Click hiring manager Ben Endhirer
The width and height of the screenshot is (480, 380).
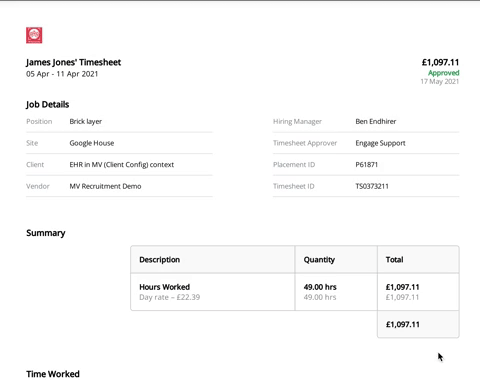(x=376, y=121)
